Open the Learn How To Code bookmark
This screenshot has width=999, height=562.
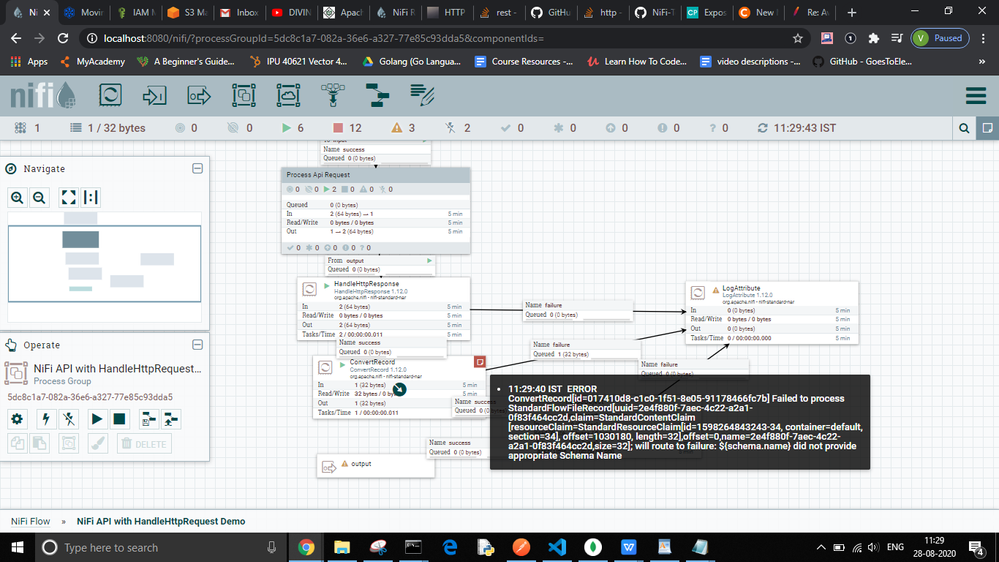tap(637, 62)
